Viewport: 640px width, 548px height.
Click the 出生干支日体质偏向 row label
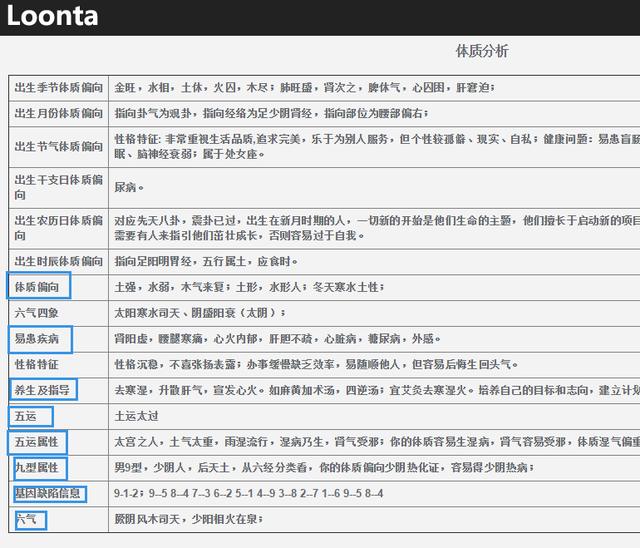coord(58,187)
